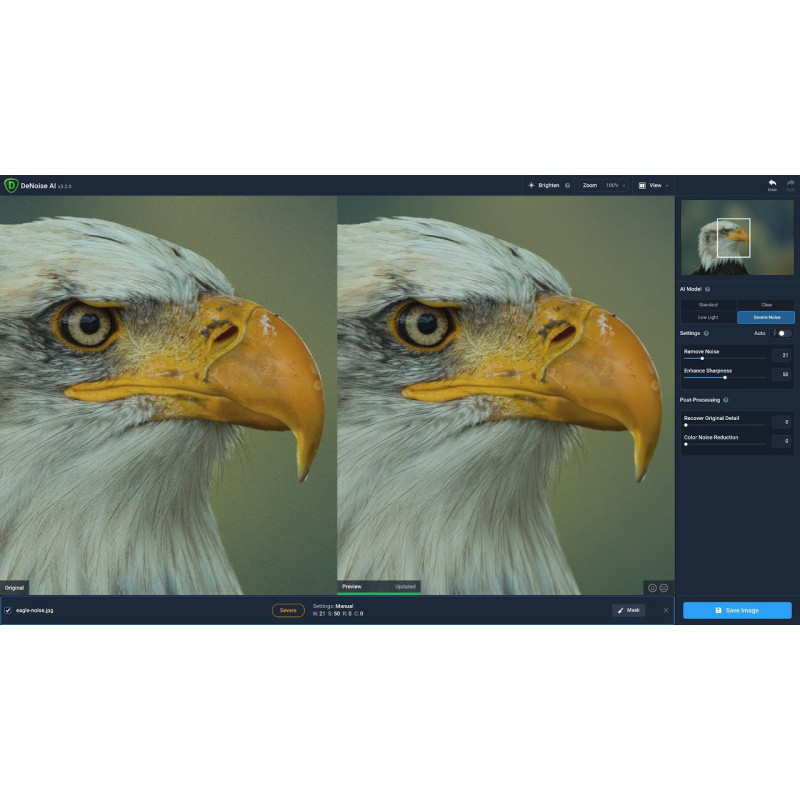Click the Redo arrow icon
Screen dimensions: 800x800
(790, 184)
